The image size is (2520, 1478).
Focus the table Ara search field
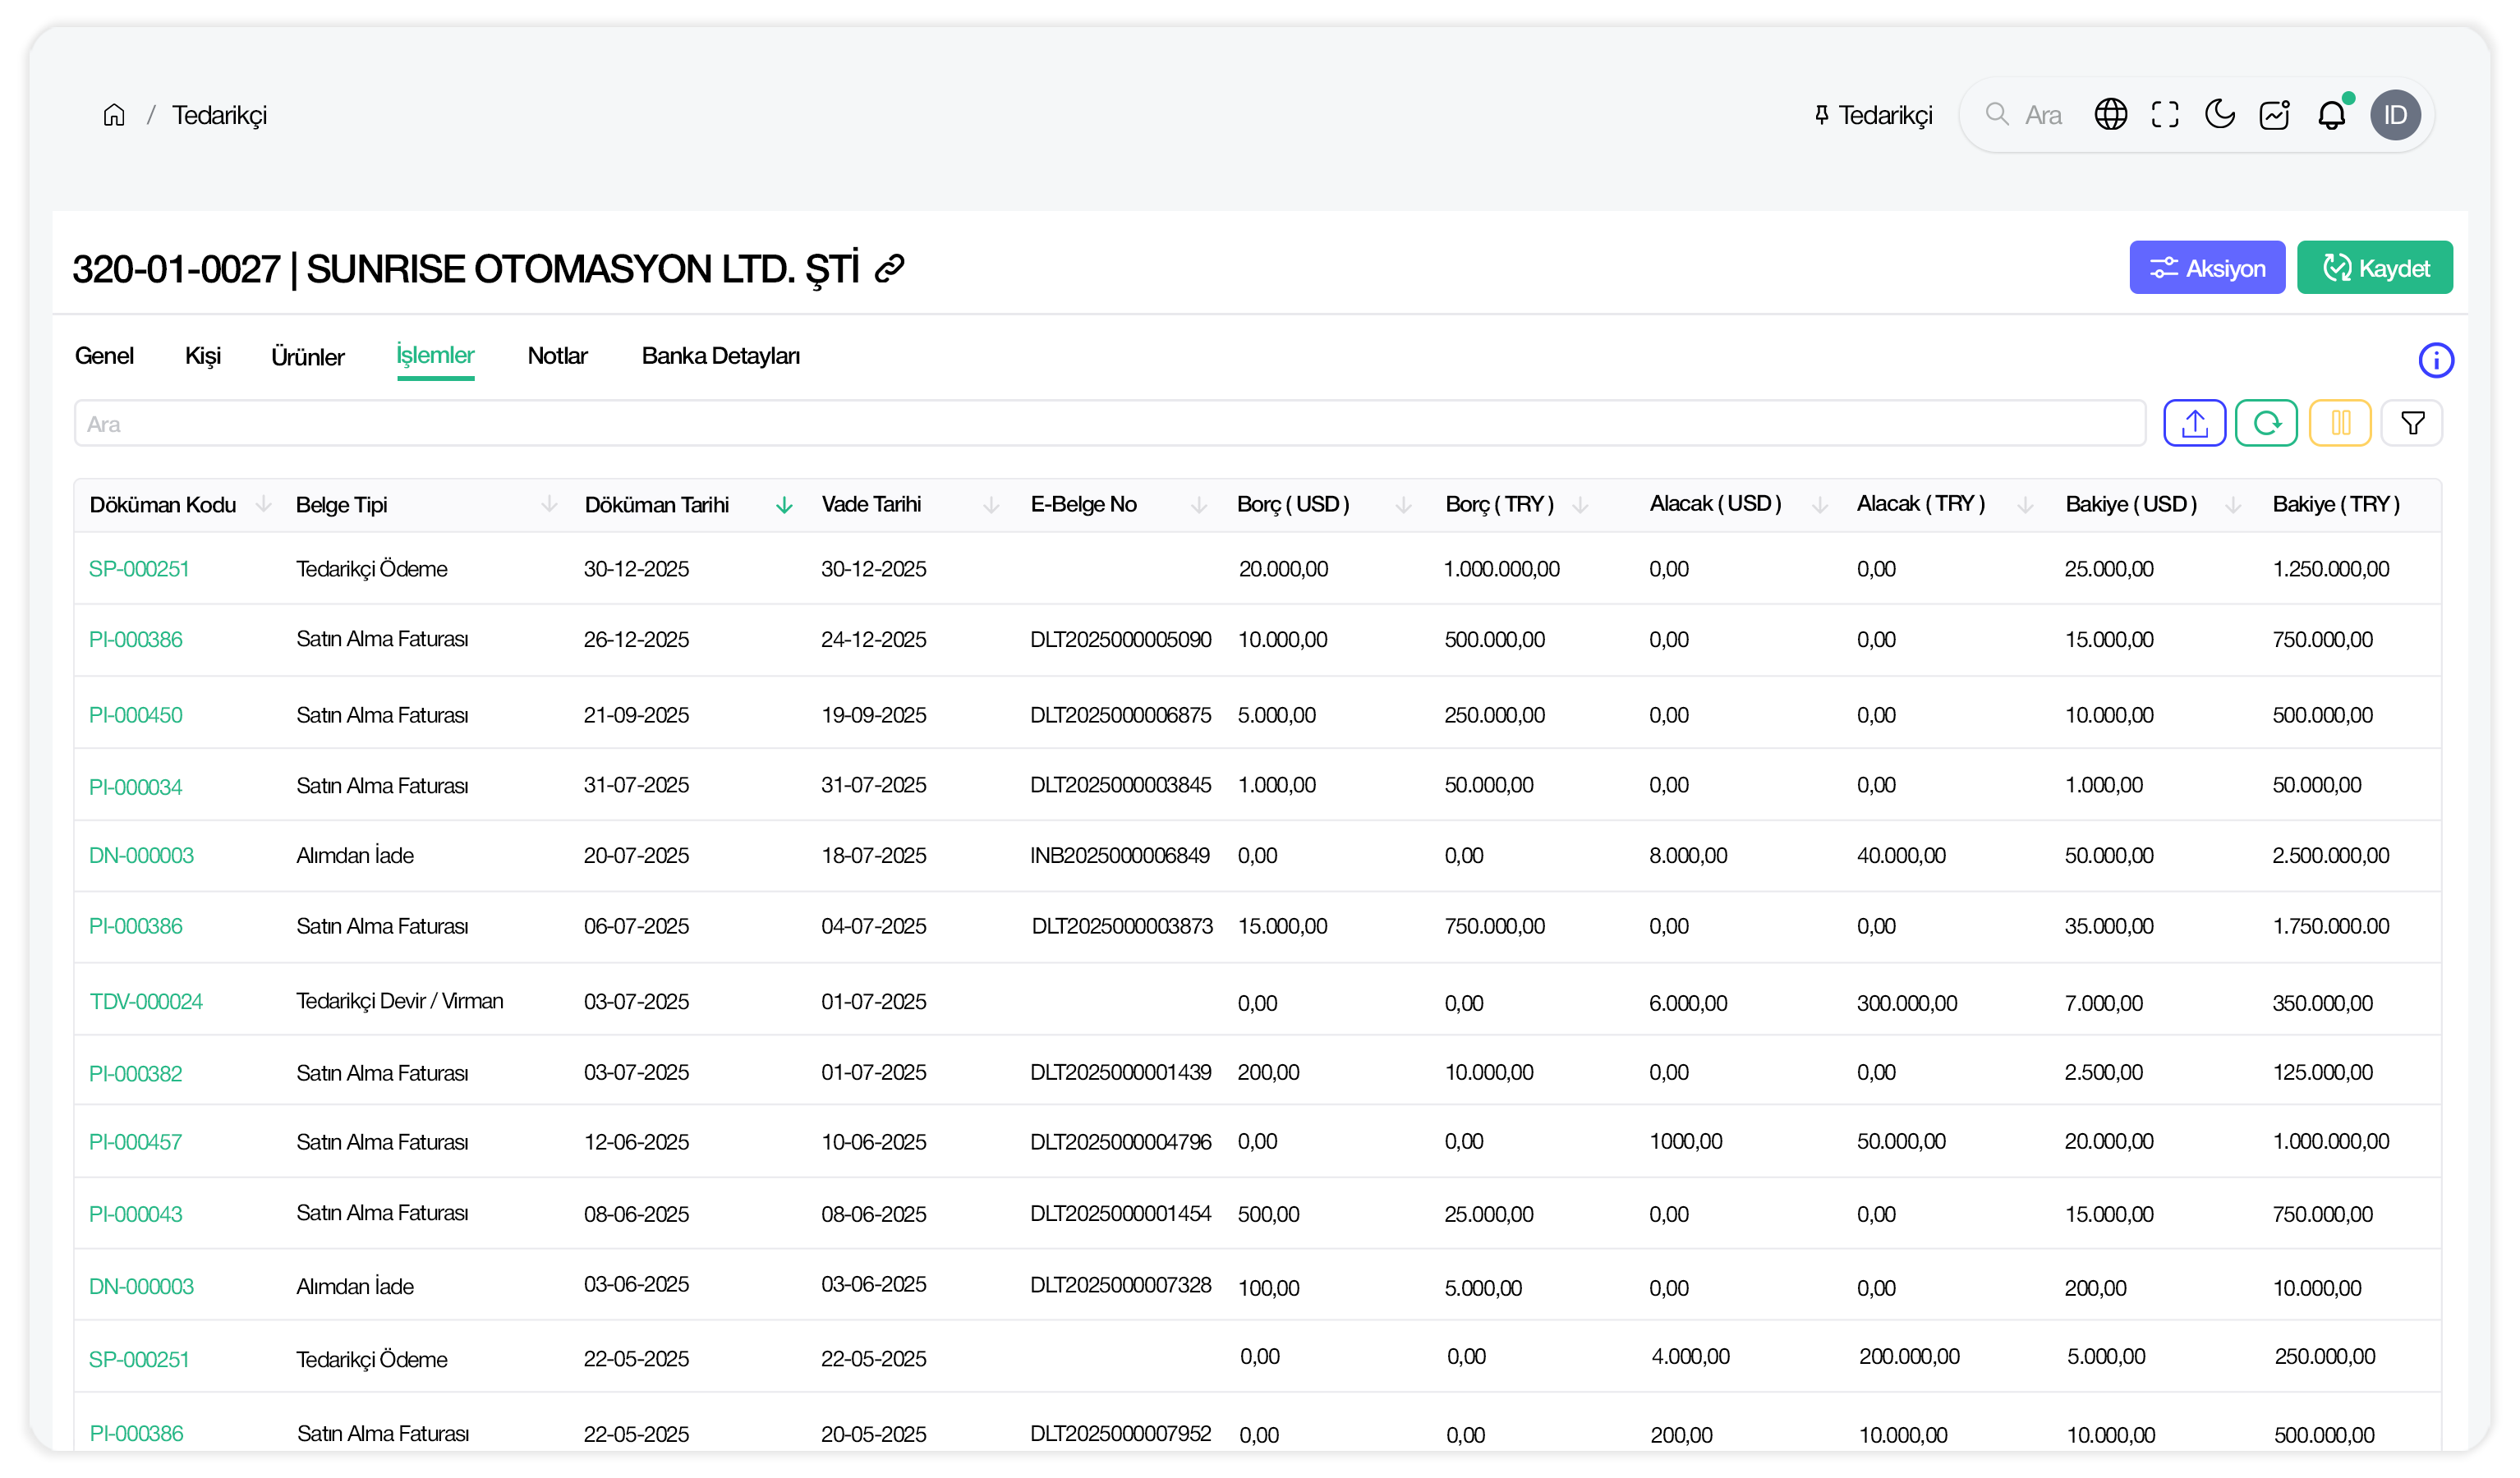pos(1108,424)
